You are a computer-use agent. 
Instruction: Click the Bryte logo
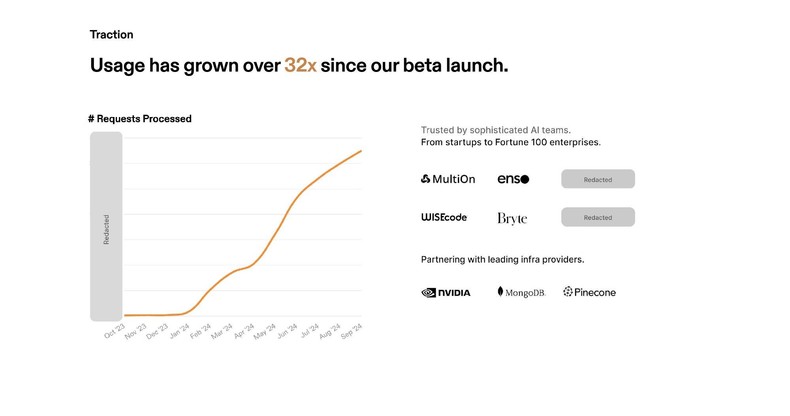(512, 218)
